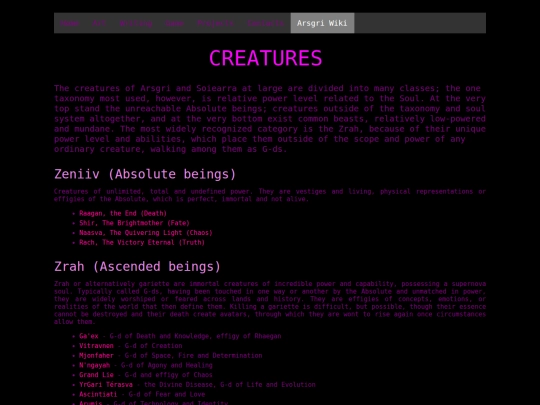The image size is (540, 405).
Task: Open the Grand Lie entry link
Action: (96, 375)
